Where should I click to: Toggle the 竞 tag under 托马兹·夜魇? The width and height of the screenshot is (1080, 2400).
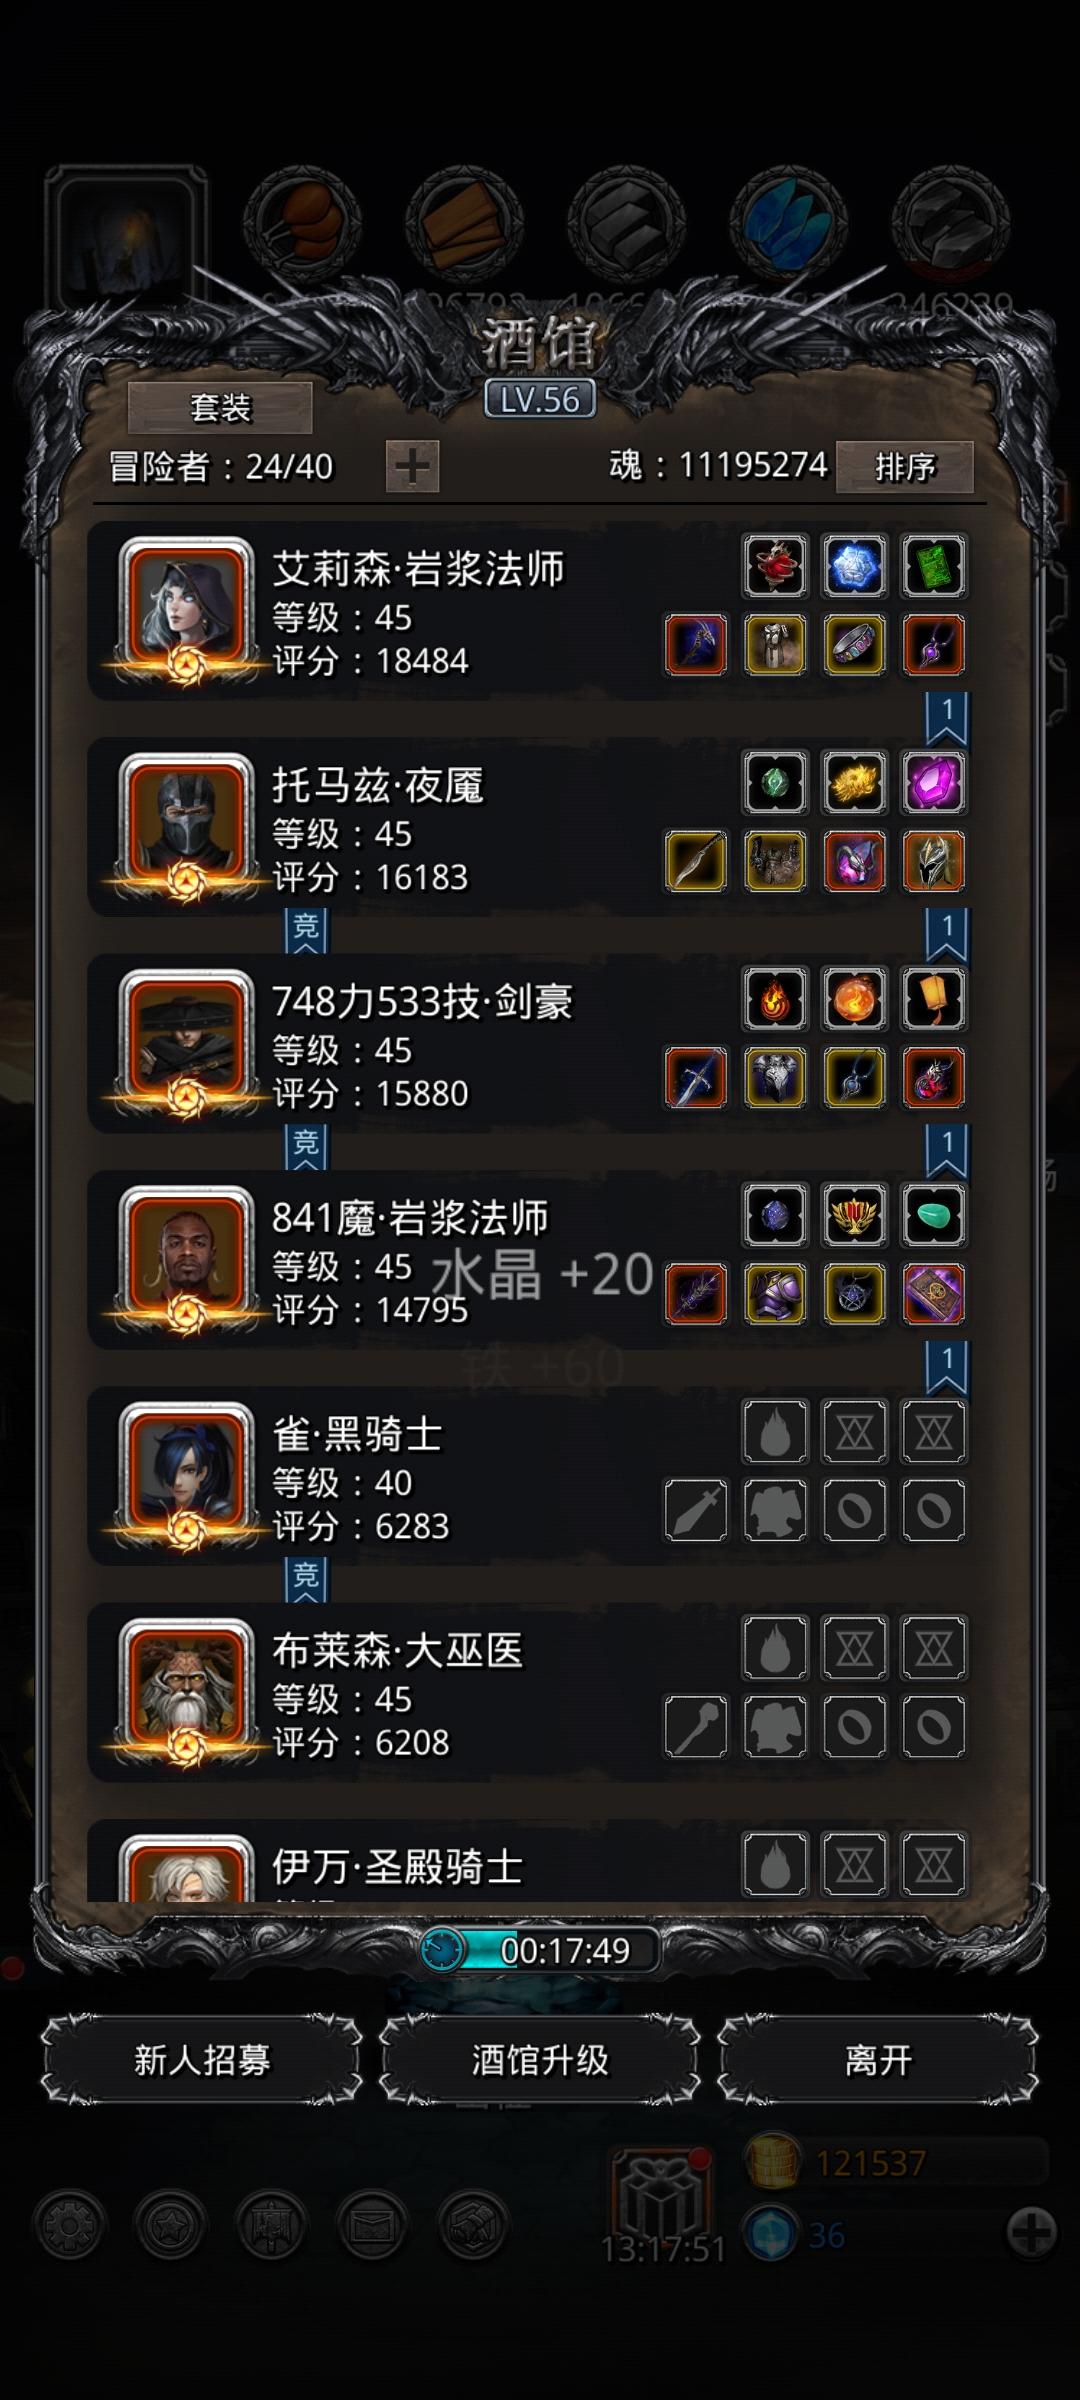(306, 930)
